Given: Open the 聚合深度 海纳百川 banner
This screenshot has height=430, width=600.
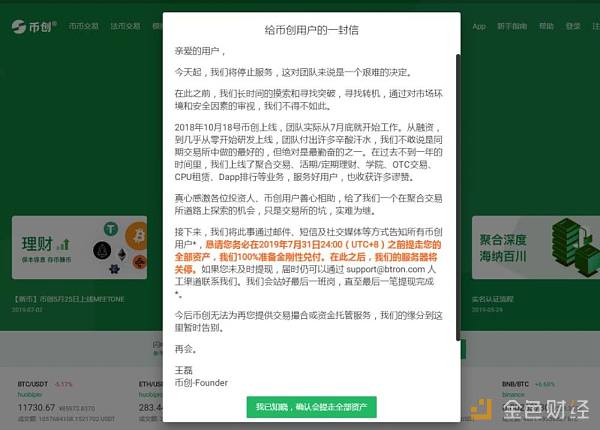Looking at the screenshot, I should coord(536,248).
